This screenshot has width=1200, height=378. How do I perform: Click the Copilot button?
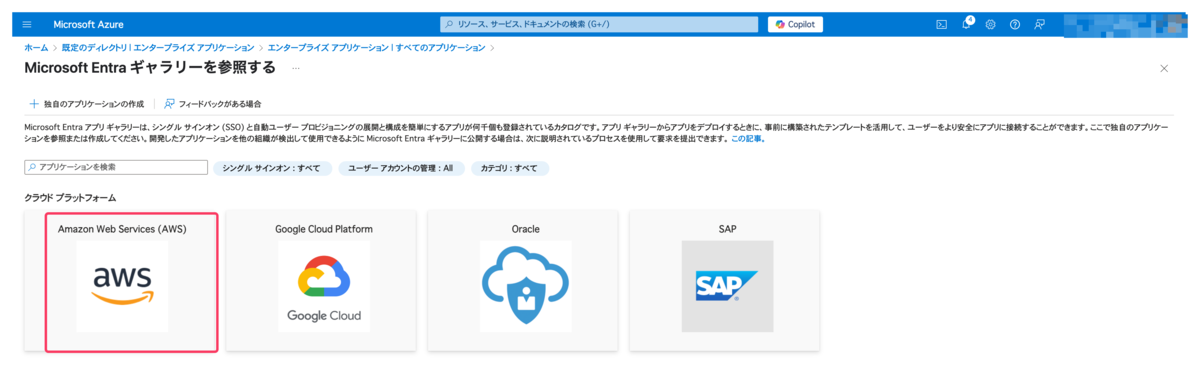pos(795,24)
